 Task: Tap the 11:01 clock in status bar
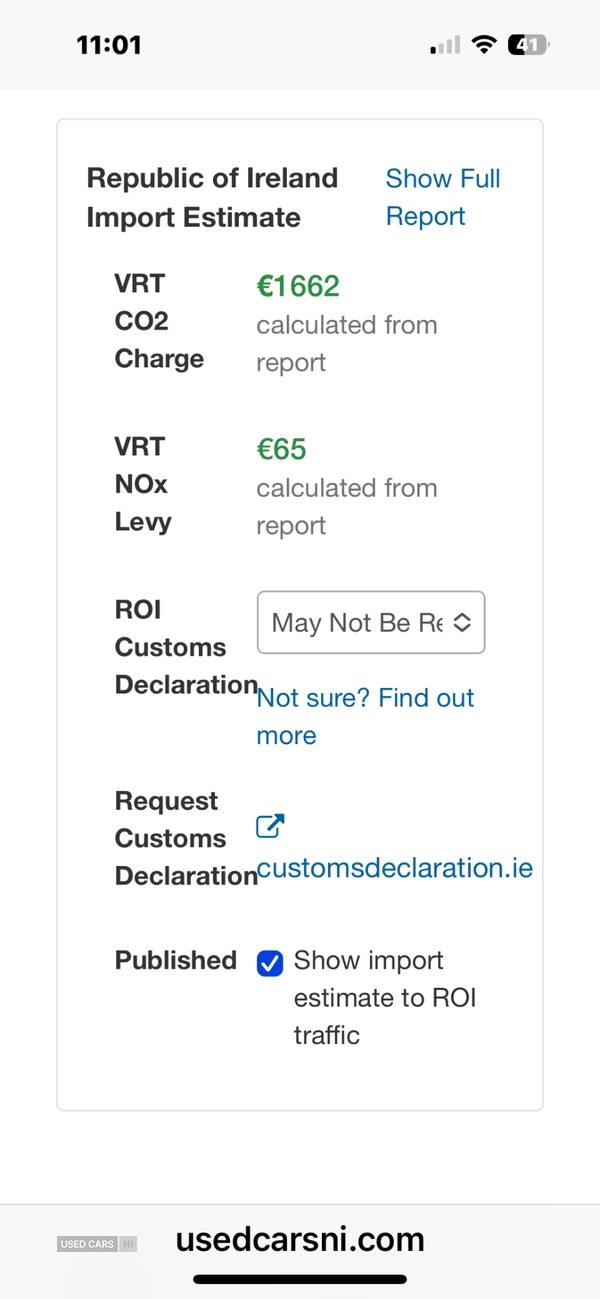point(109,45)
